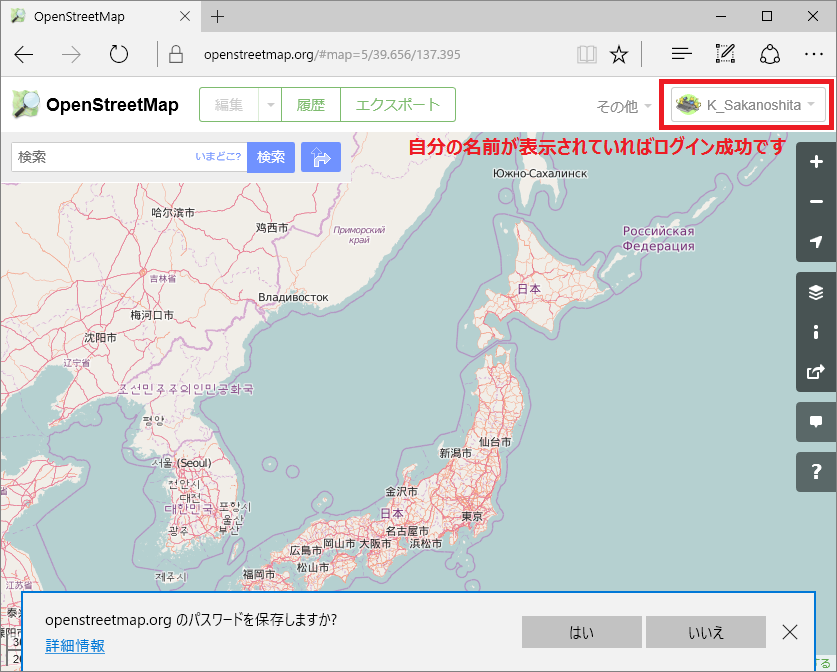Go forward in the browser

pyautogui.click(x=71, y=54)
